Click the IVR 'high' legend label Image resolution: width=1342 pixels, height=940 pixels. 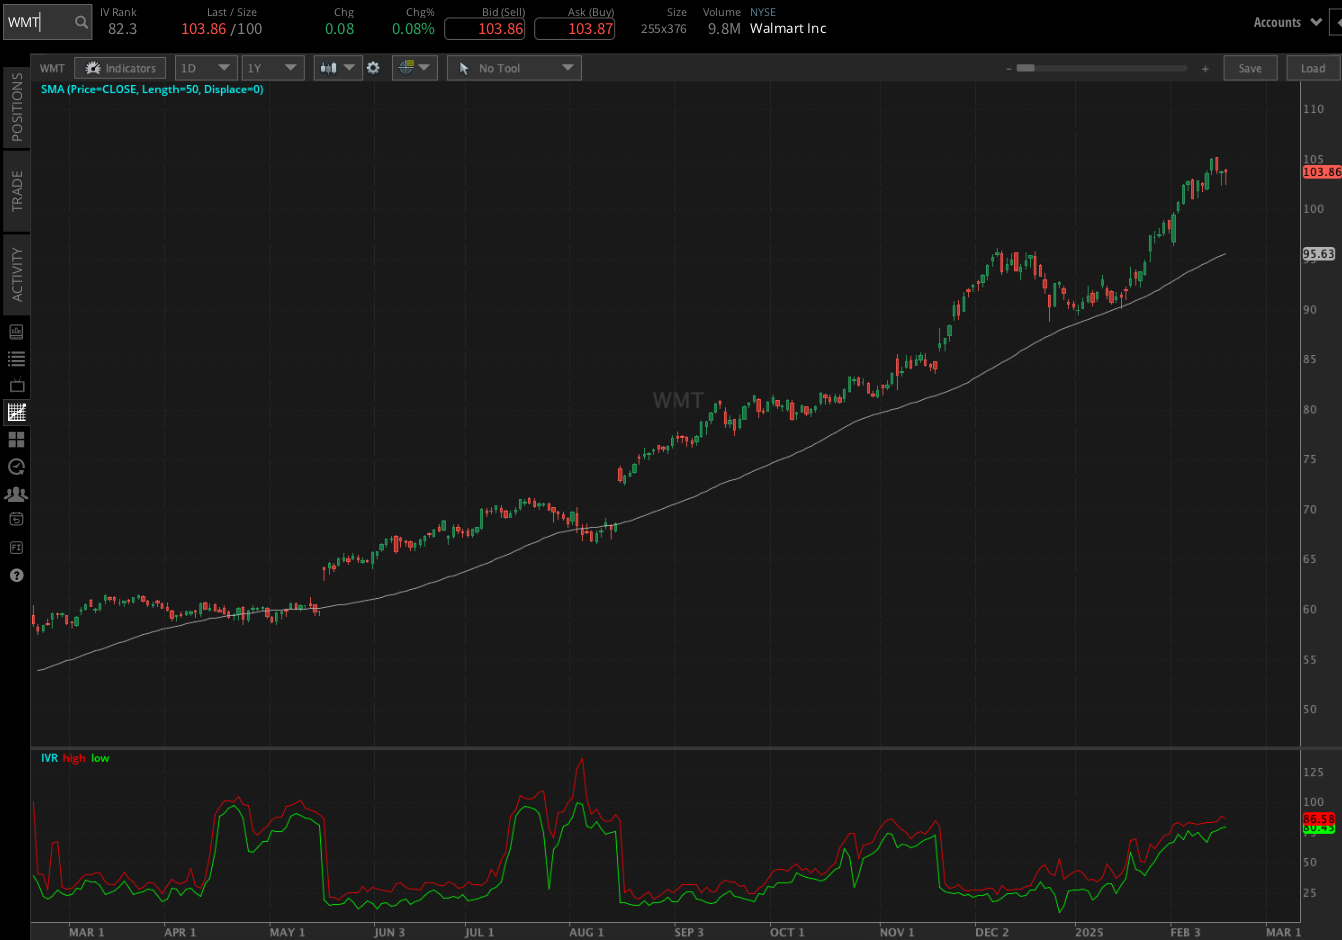pos(74,758)
